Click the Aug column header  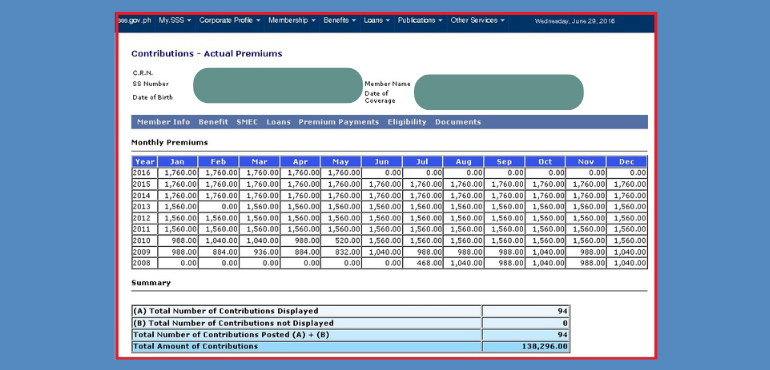click(463, 162)
